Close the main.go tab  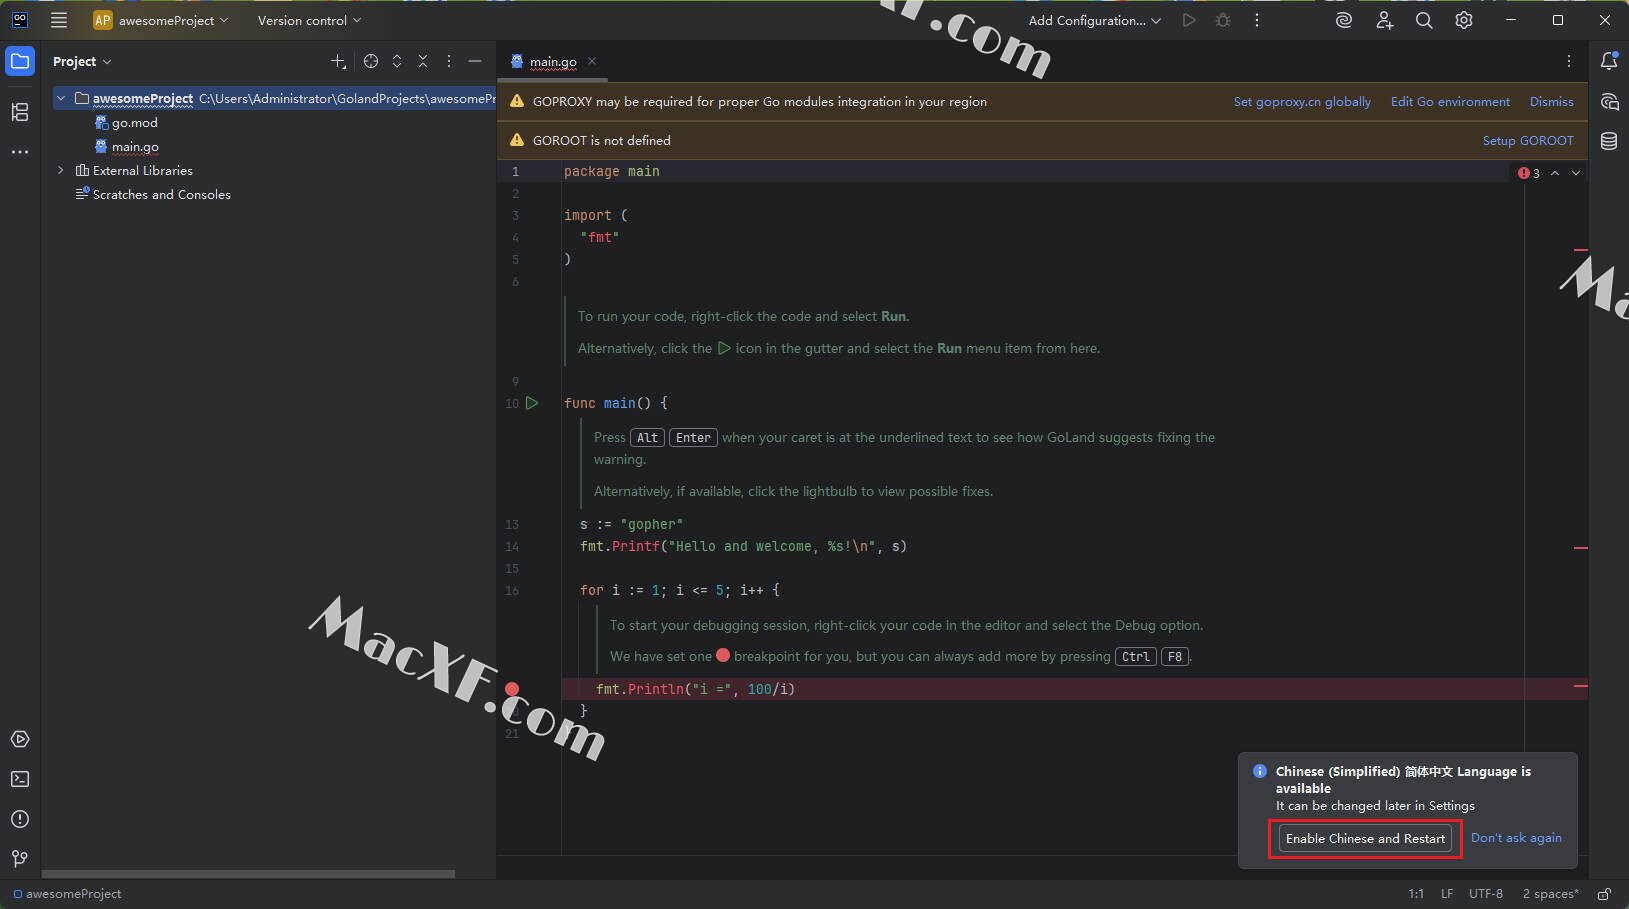tap(592, 61)
